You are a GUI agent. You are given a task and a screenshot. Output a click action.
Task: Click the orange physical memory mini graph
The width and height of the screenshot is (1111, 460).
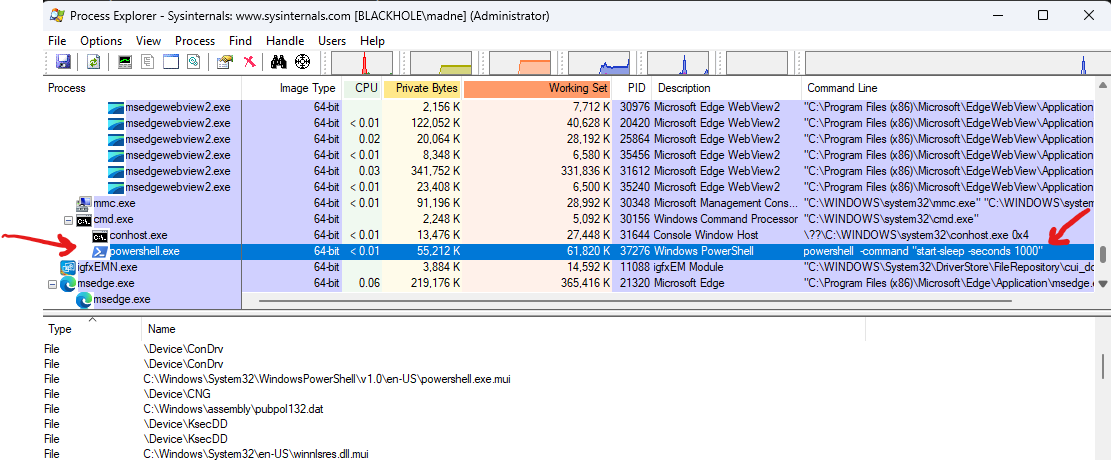[x=520, y=63]
